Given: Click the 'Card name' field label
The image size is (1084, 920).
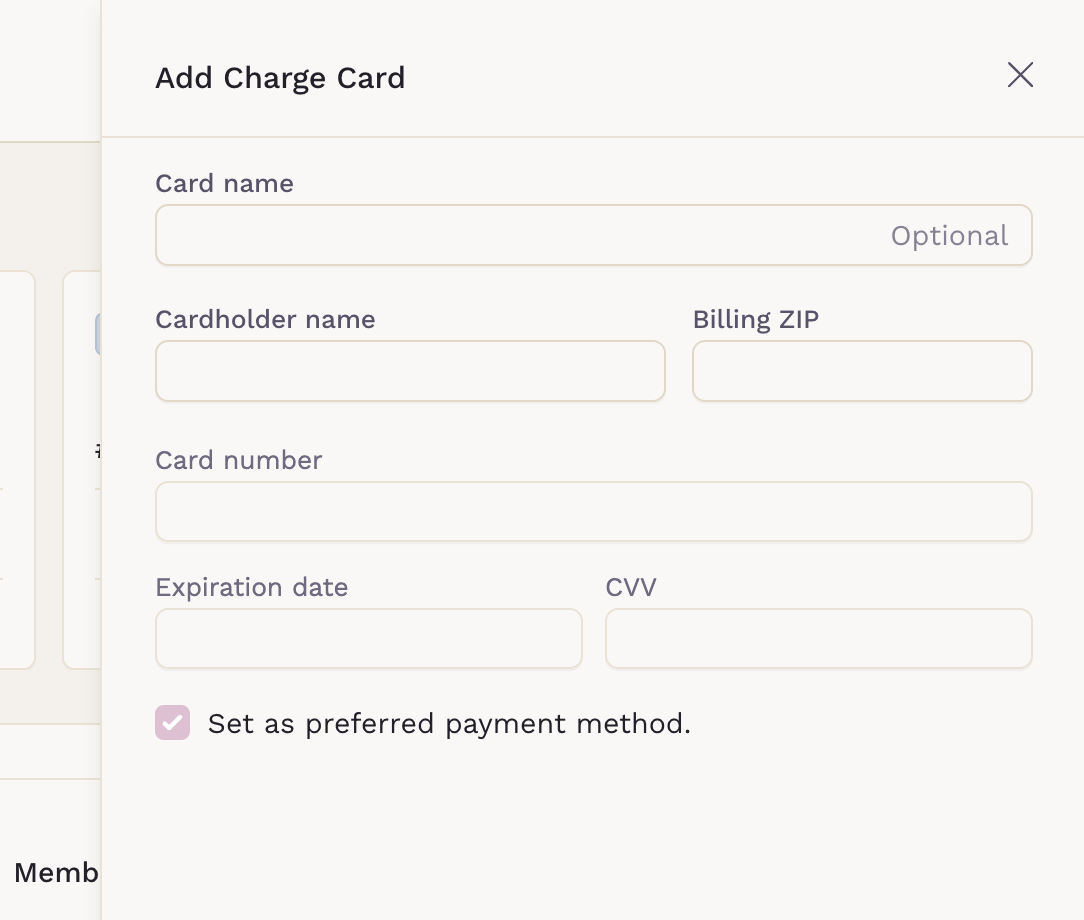Looking at the screenshot, I should click(224, 184).
